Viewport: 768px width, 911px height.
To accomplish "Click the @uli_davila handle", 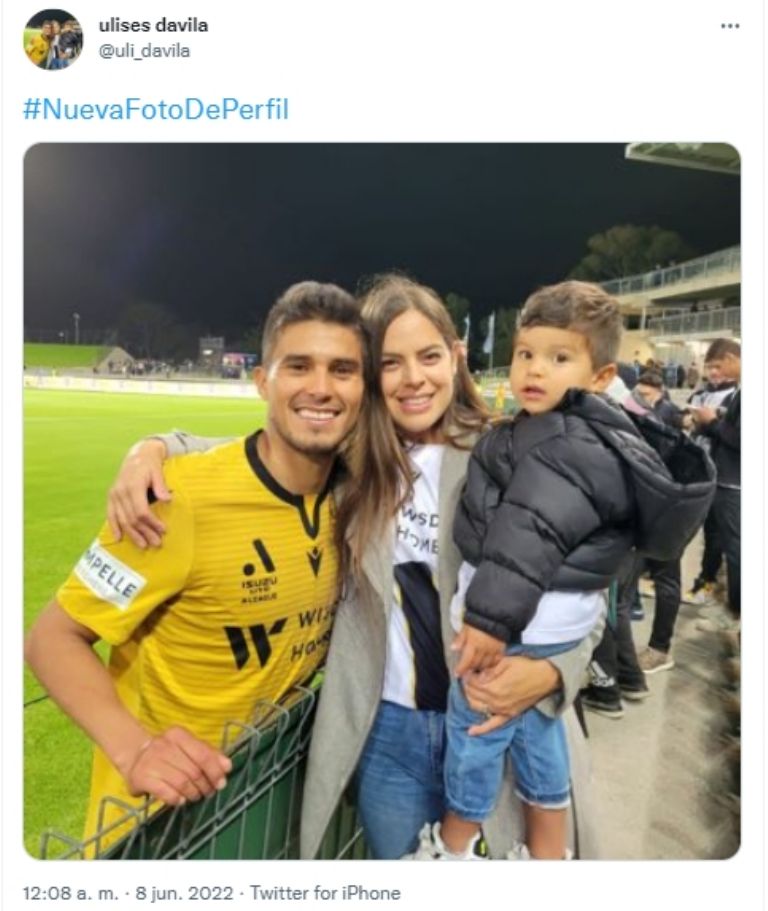I will coord(144,51).
